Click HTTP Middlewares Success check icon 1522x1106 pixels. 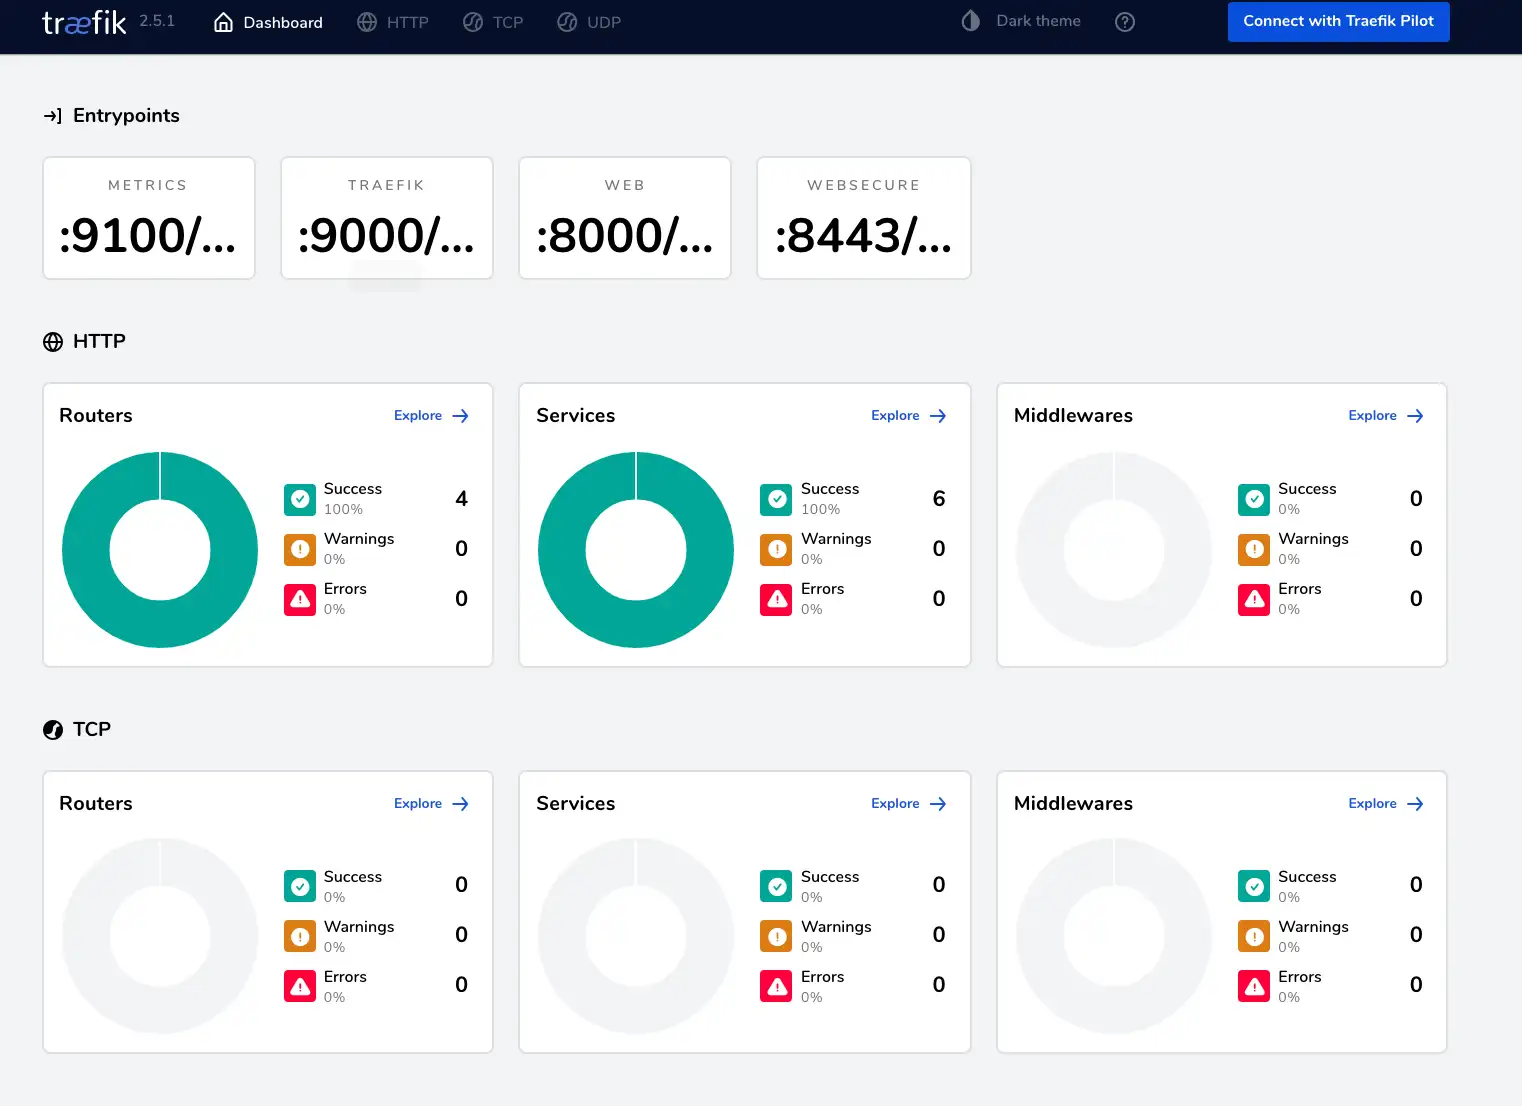pyautogui.click(x=1254, y=499)
